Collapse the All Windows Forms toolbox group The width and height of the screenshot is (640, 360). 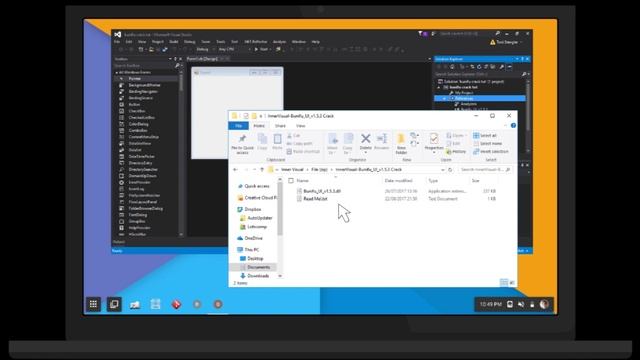[117, 72]
